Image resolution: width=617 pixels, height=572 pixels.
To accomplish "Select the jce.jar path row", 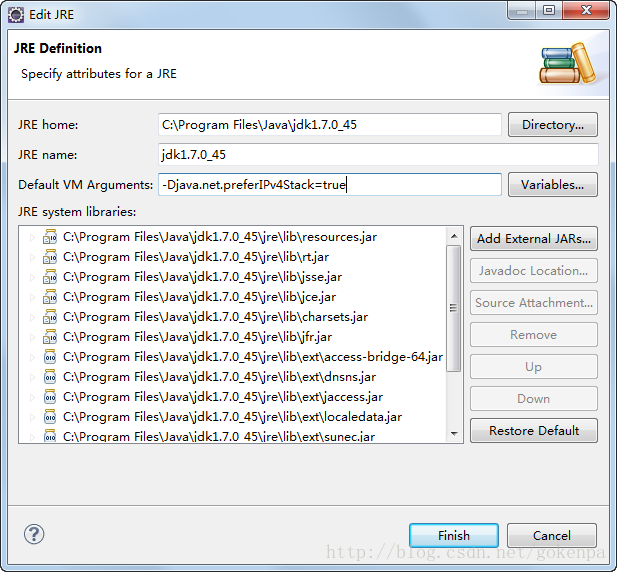I will tap(200, 297).
